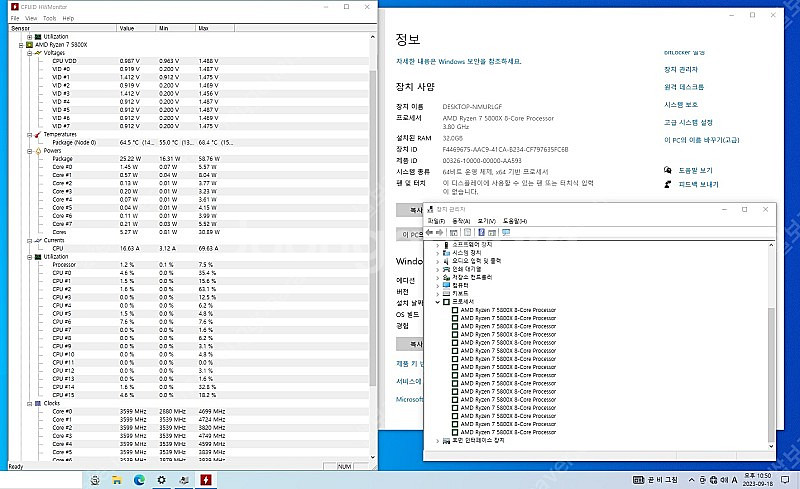Viewport: 800px width, 489px height.
Task: Expand the 휴먼 인터페이스 장치 category chevron
Action: coord(438,441)
